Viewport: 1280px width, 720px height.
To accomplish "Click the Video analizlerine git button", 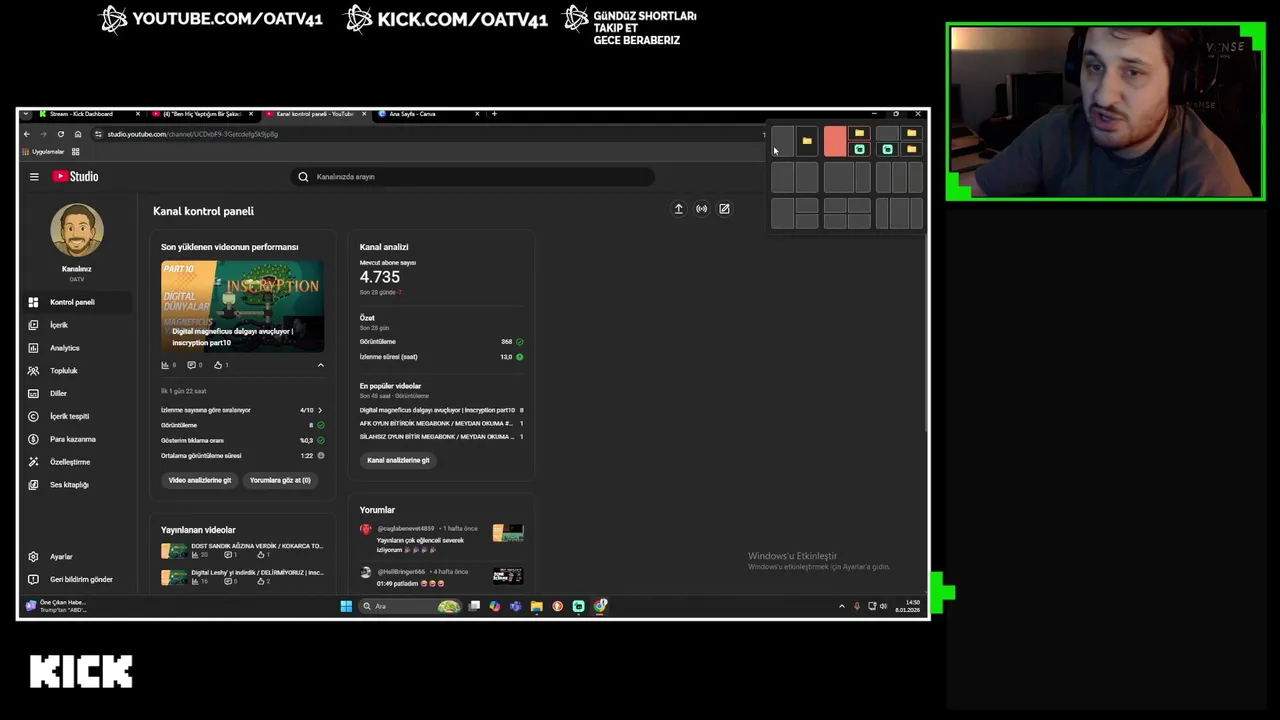I will [x=200, y=480].
